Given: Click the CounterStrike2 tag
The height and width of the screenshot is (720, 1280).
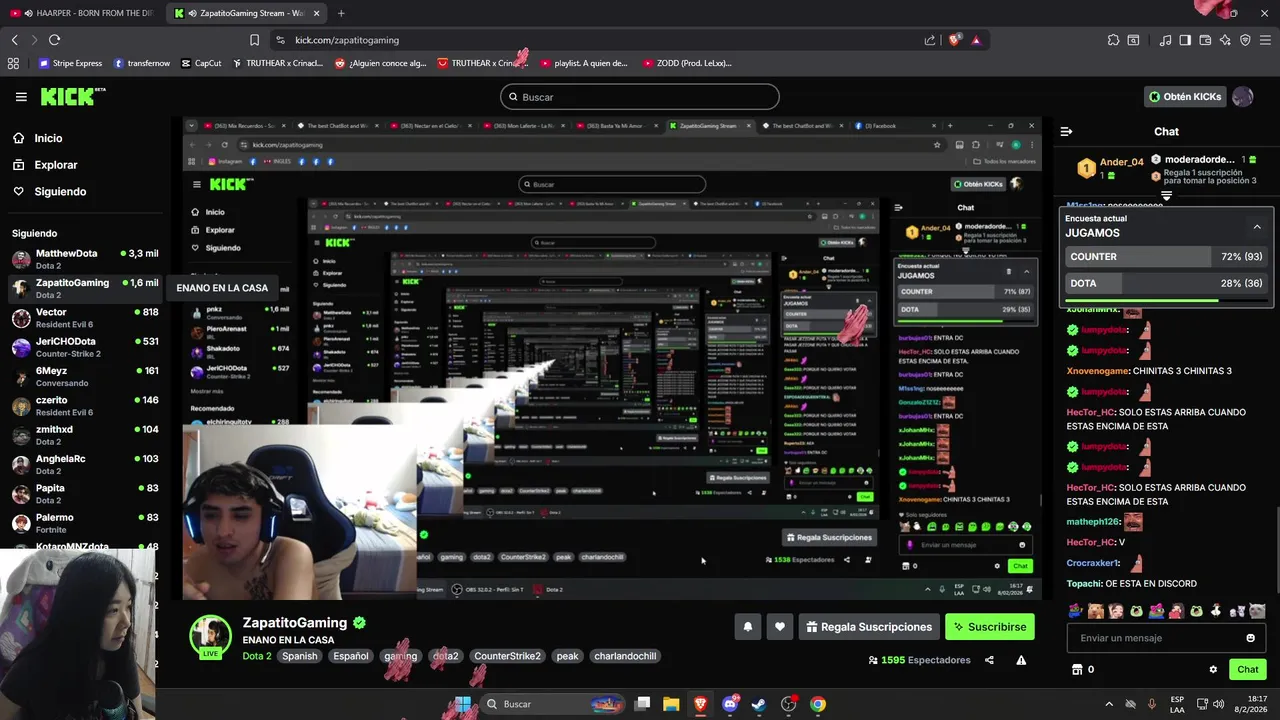Looking at the screenshot, I should pos(507,656).
